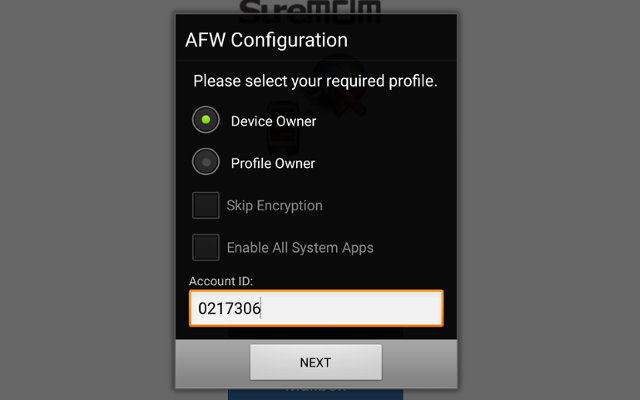Tick the Enable All System Apps checkbox
Image resolution: width=640 pixels, height=400 pixels.
pos(206,247)
